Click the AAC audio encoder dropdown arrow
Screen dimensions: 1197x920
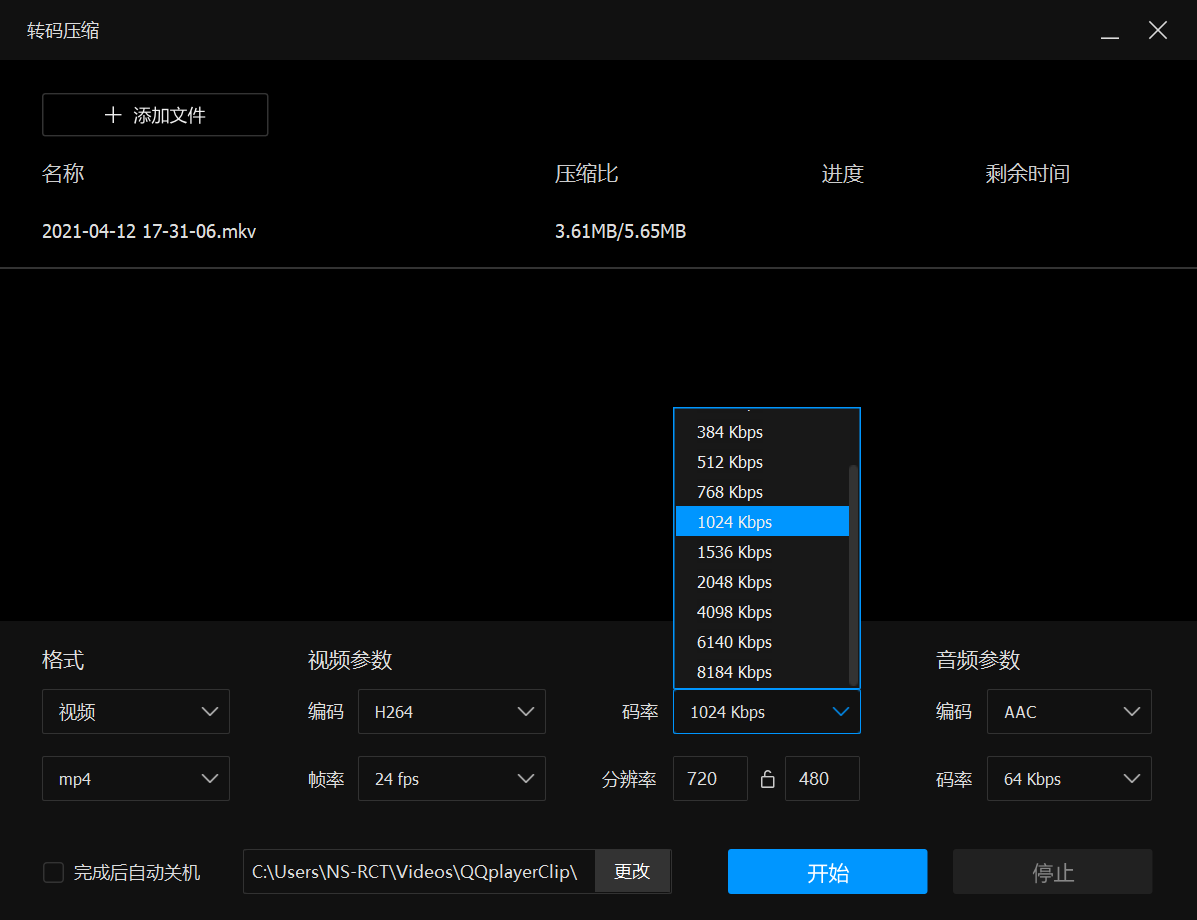(x=1132, y=711)
